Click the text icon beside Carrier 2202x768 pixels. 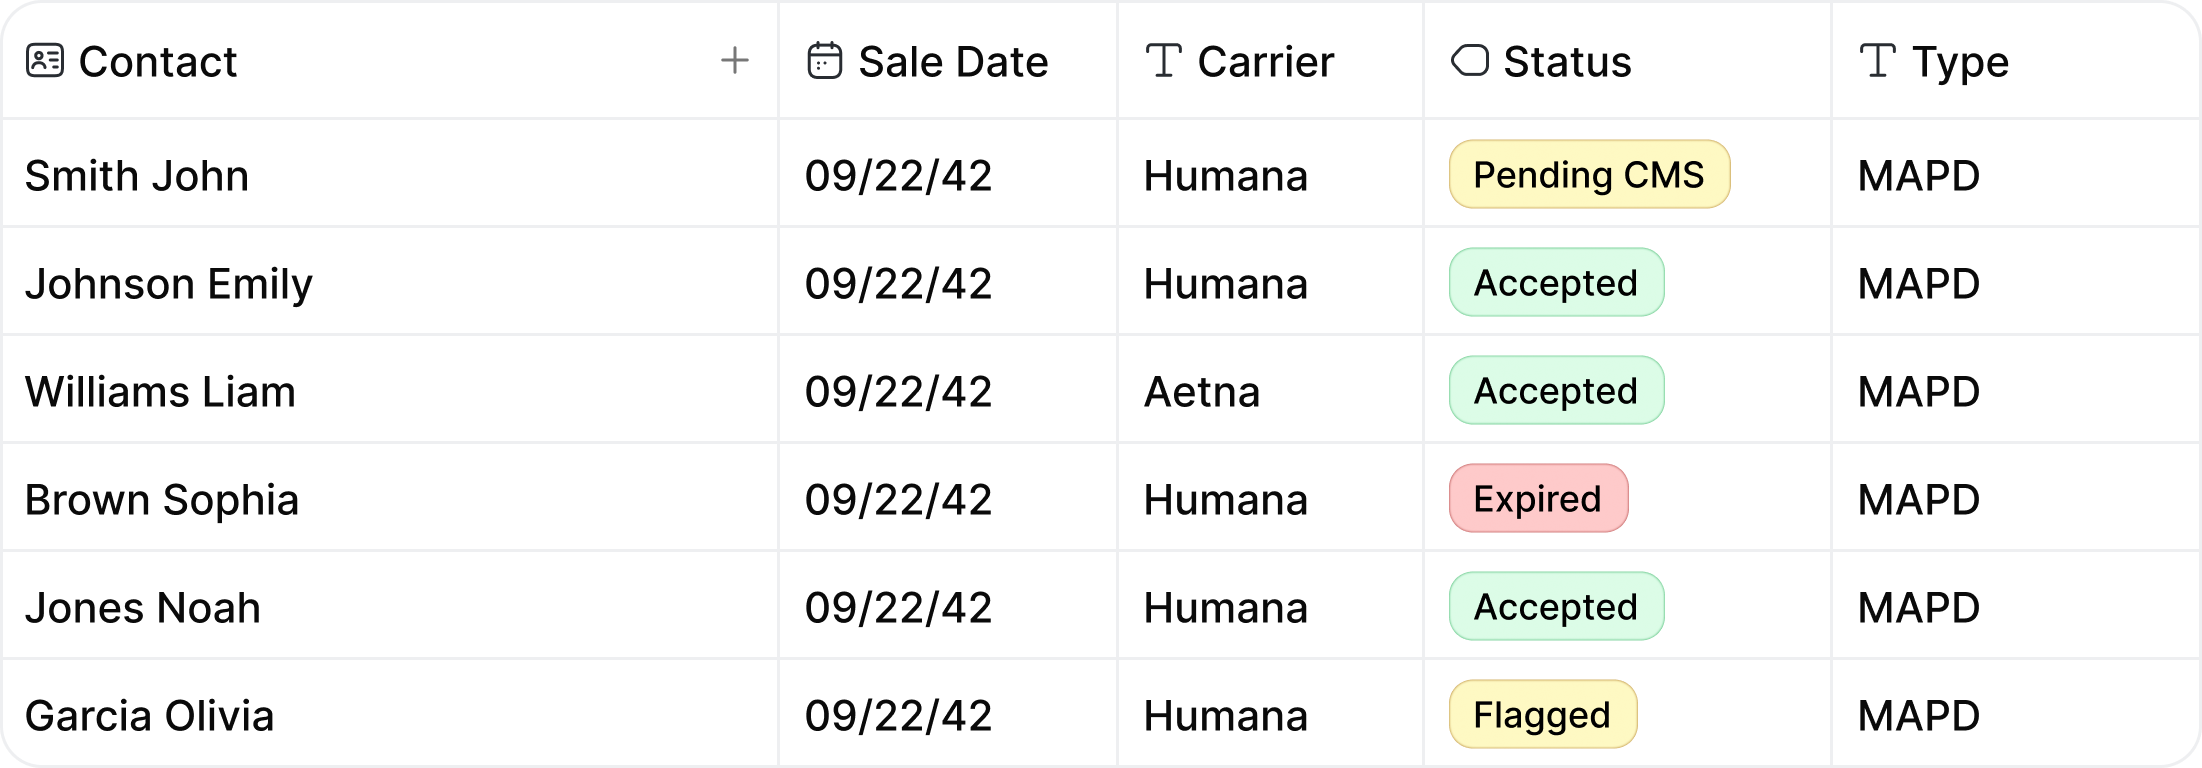coord(1163,61)
